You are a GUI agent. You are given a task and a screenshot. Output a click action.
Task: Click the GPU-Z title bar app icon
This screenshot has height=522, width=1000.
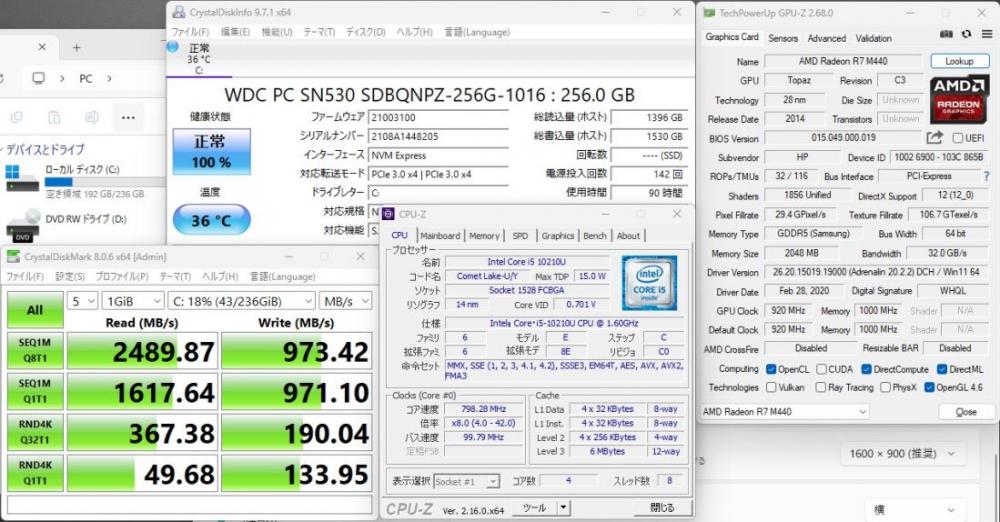709,13
